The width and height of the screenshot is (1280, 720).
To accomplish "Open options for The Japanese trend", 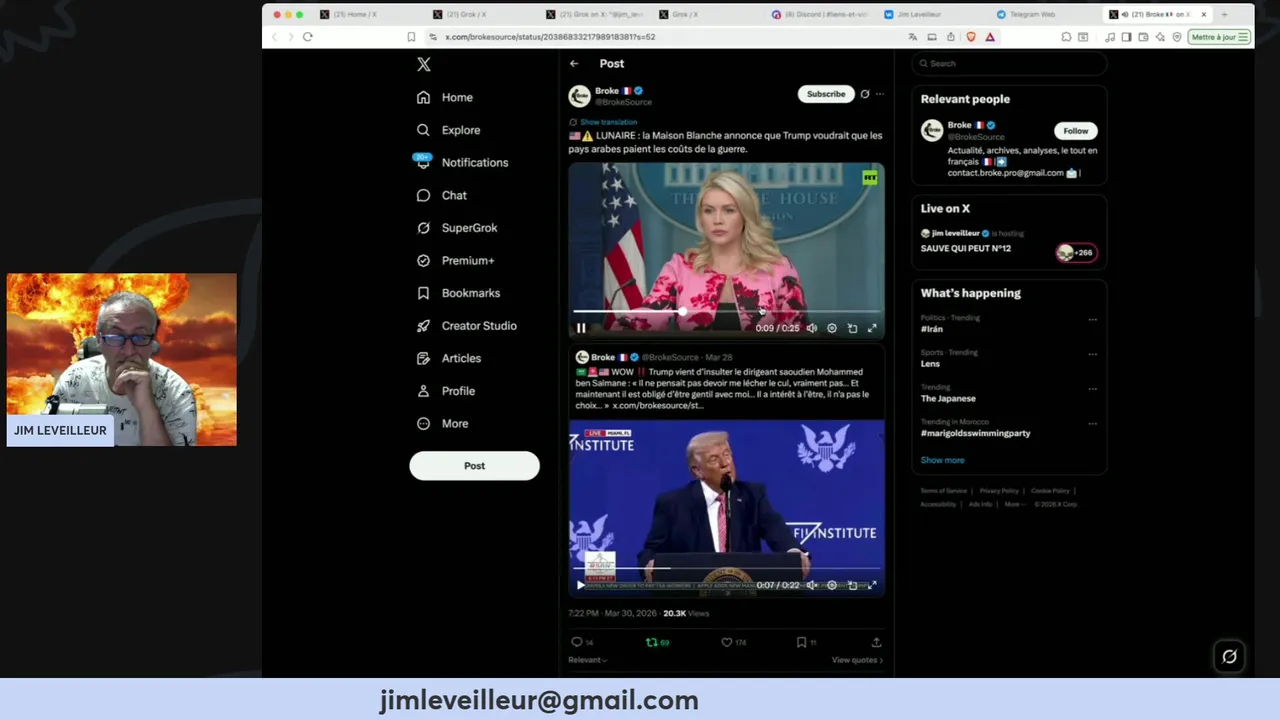I will tap(1092, 389).
